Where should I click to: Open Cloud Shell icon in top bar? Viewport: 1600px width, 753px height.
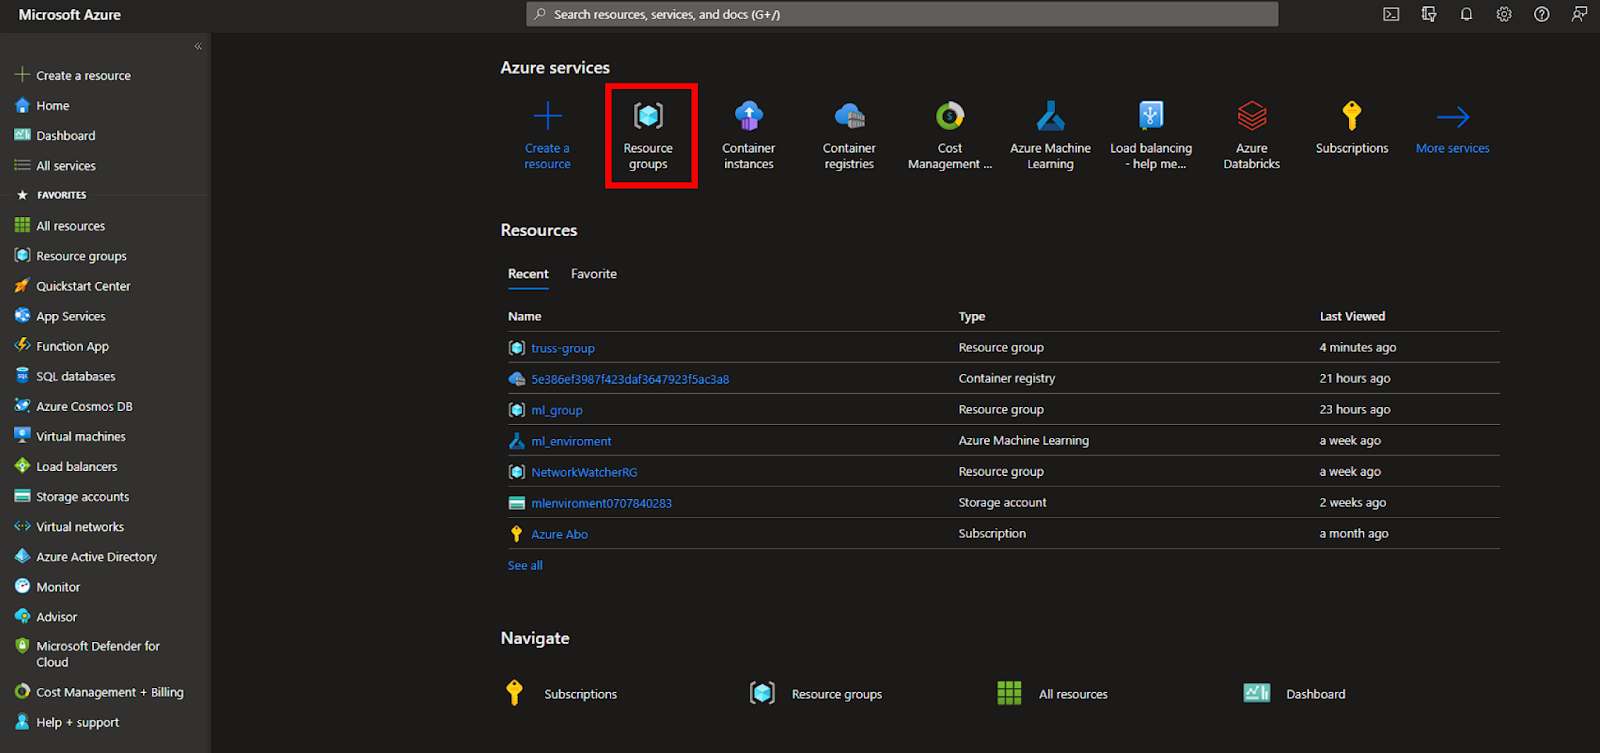(1391, 14)
